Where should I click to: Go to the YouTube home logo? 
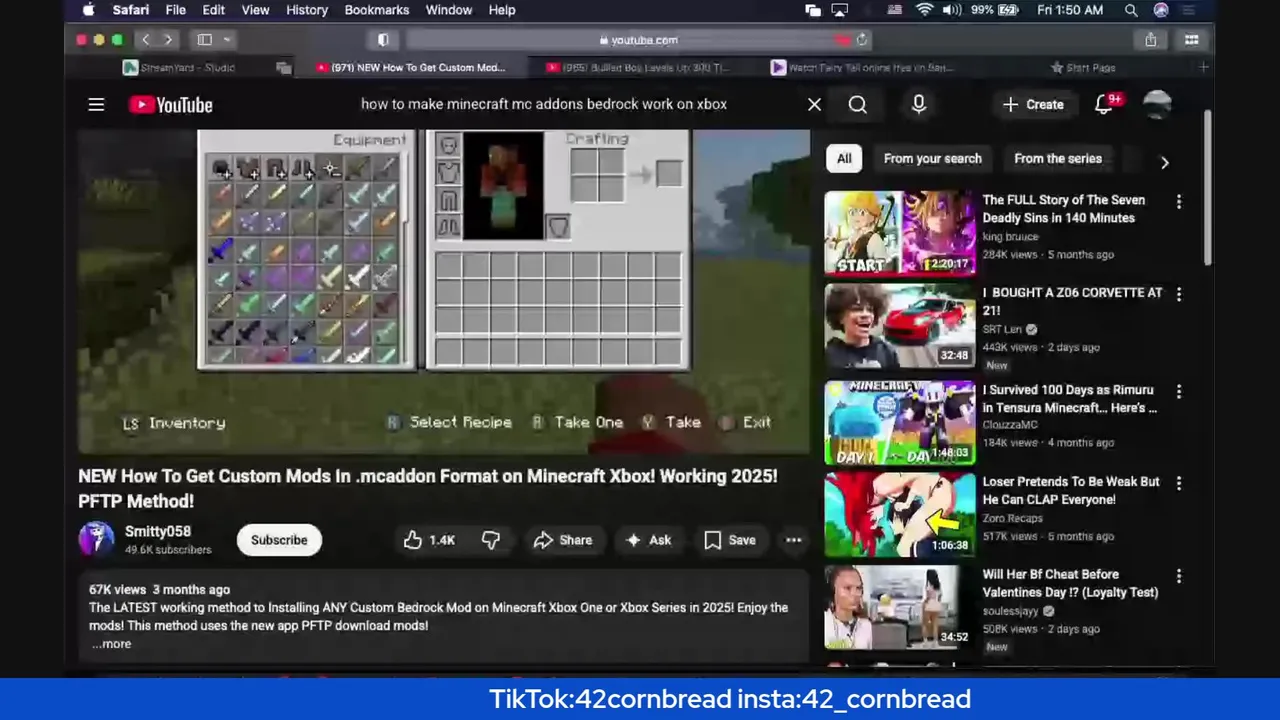tap(170, 105)
